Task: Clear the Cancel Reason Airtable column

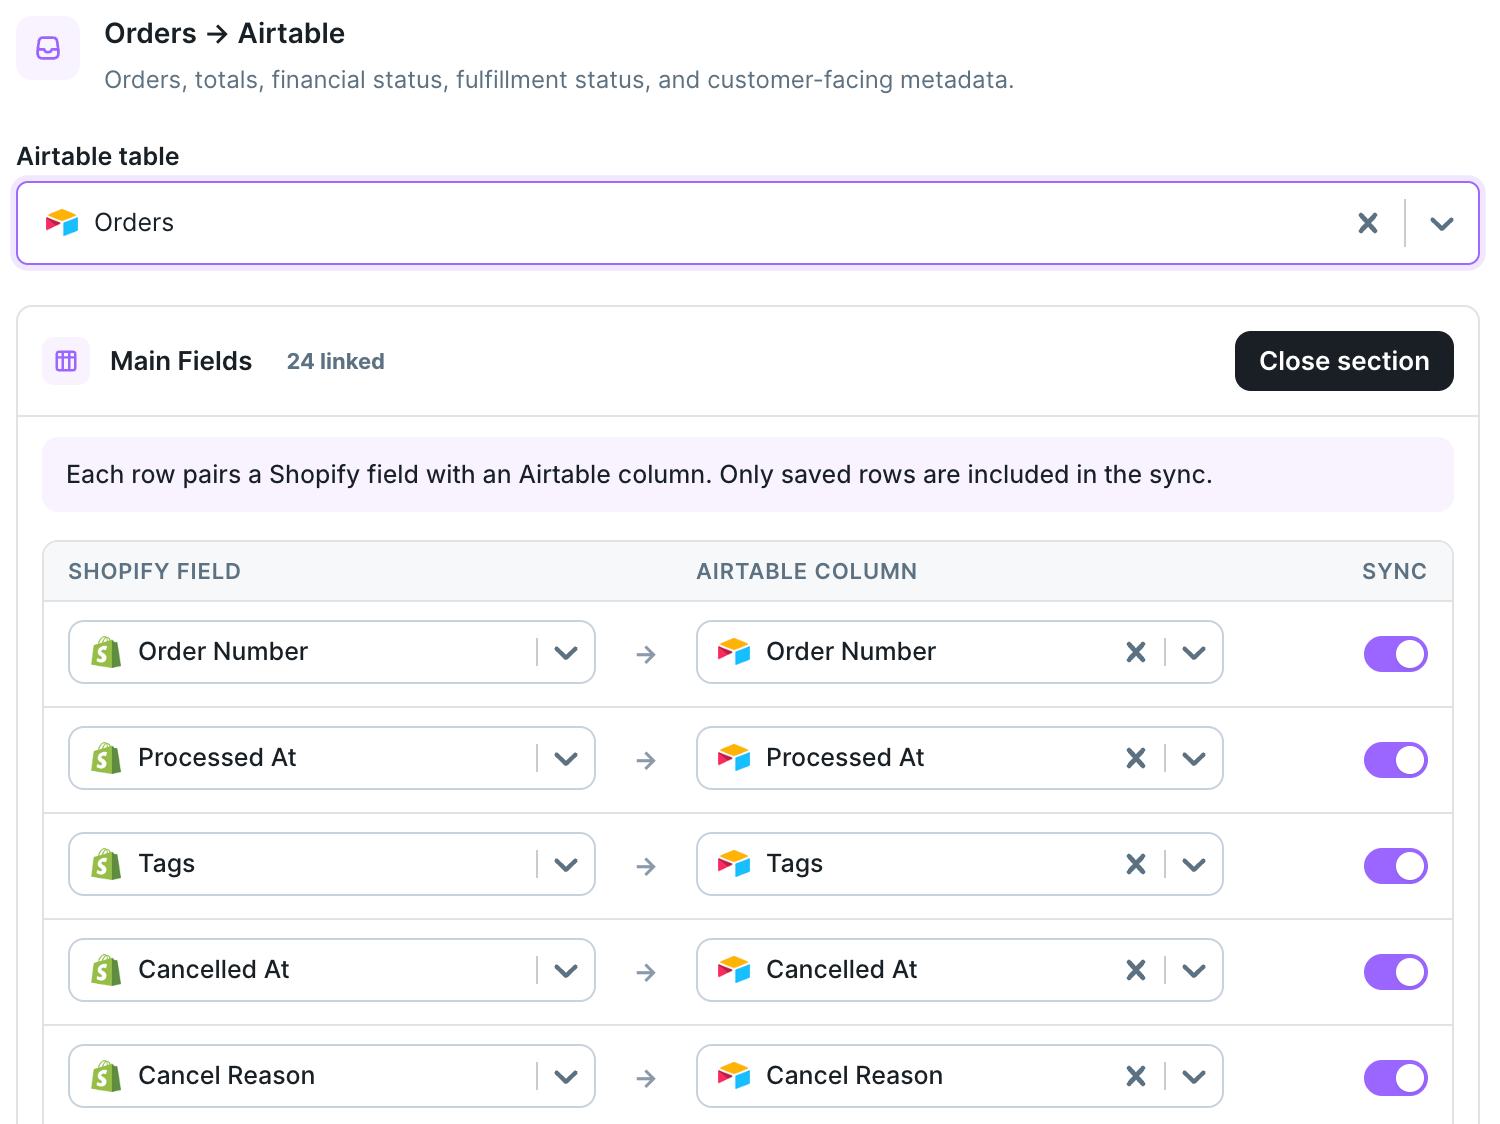Action: (1136, 1076)
